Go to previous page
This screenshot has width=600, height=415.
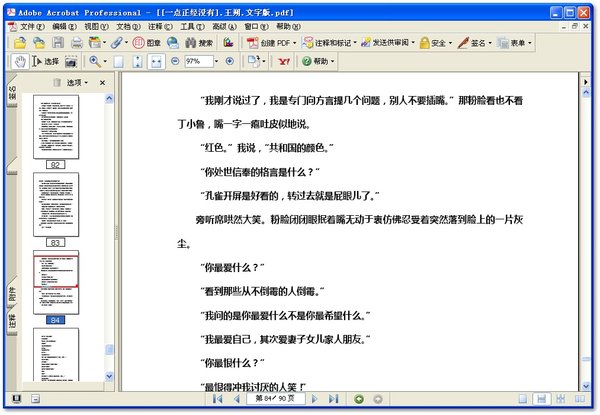[x=237, y=399]
